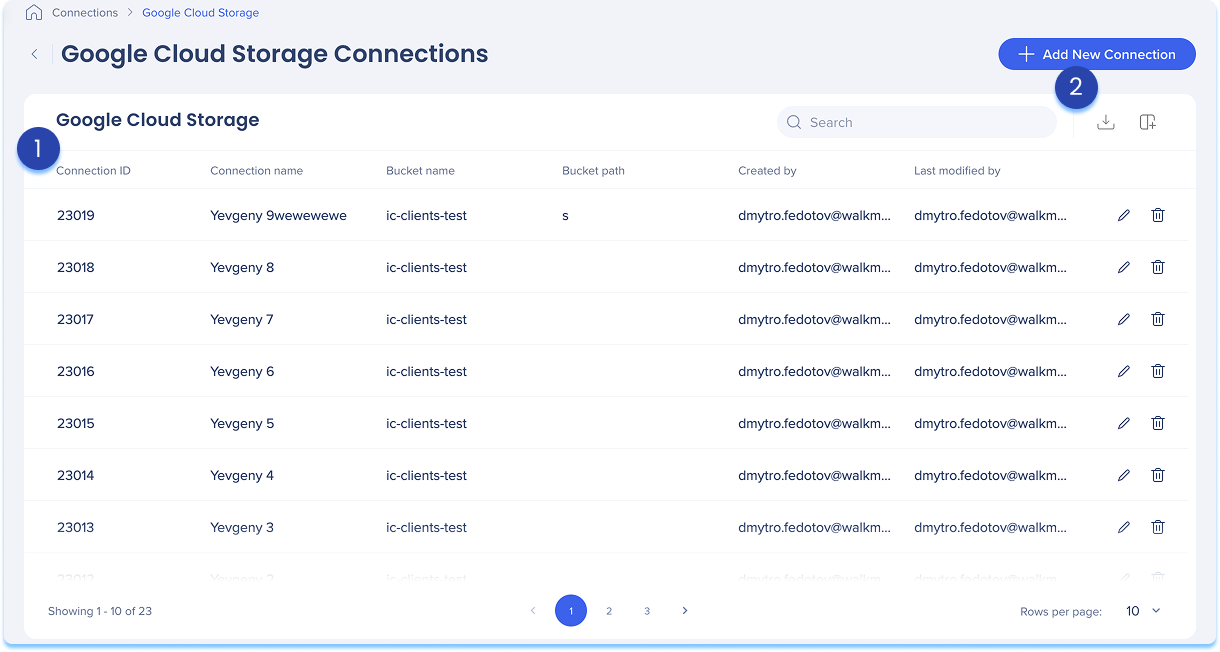1220x652 pixels.
Task: Open Rows per page dropdown
Action: click(x=1143, y=611)
